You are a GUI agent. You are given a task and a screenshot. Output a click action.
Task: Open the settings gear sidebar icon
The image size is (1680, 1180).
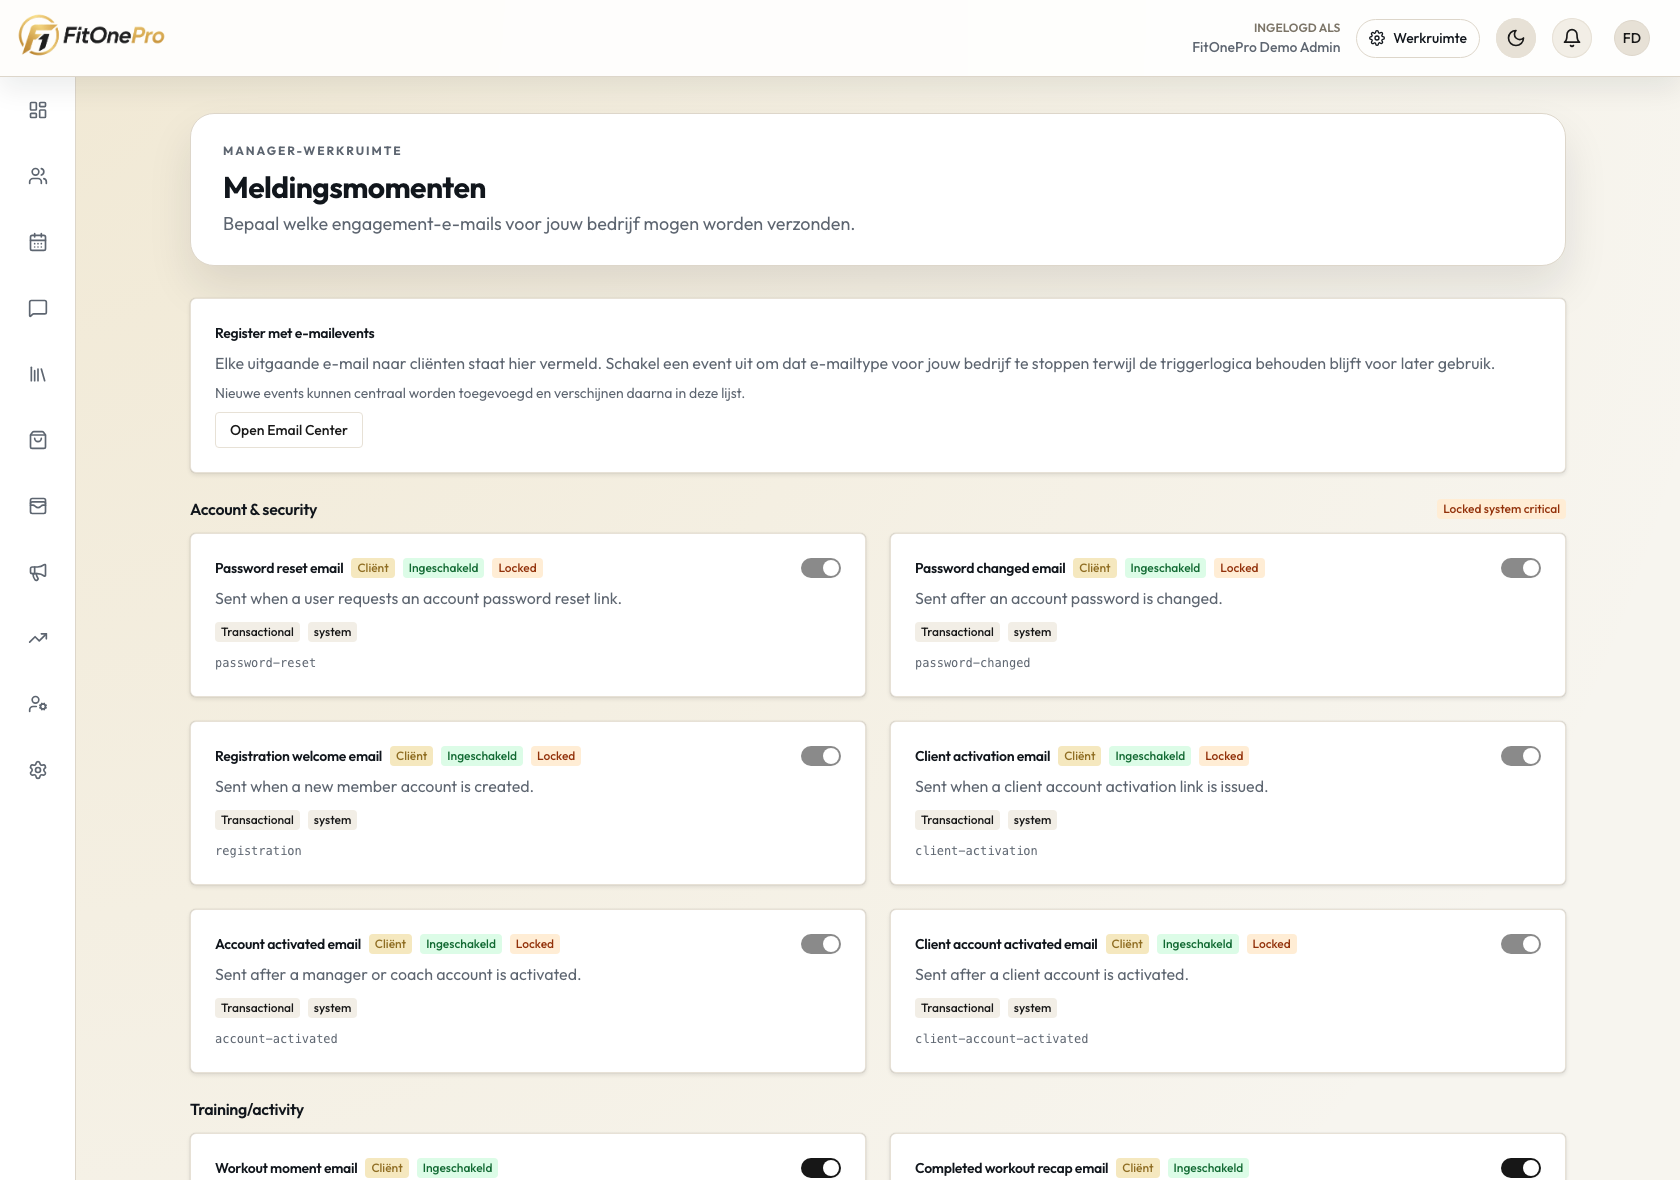click(38, 770)
